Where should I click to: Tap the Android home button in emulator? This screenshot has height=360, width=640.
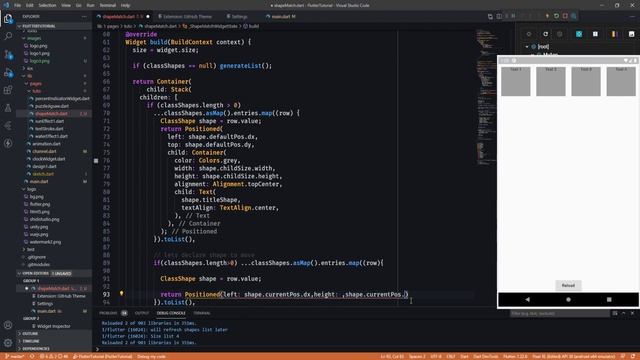pyautogui.click(x=568, y=300)
